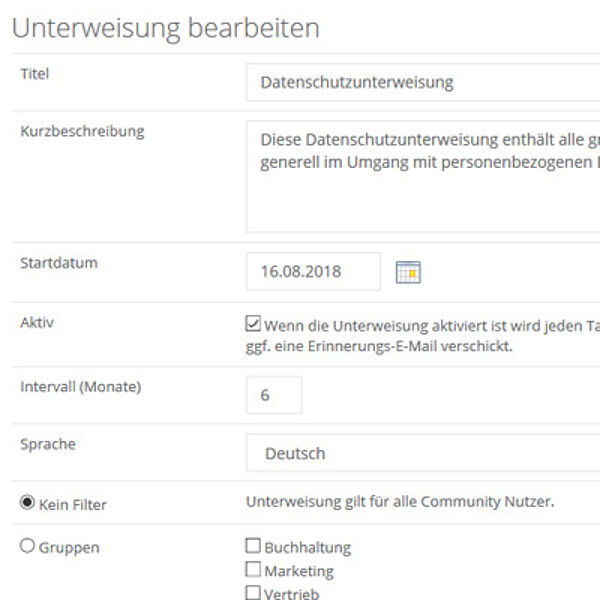Image resolution: width=600 pixels, height=600 pixels.
Task: Open the Startdatum calendar picker icon
Action: coord(408,272)
